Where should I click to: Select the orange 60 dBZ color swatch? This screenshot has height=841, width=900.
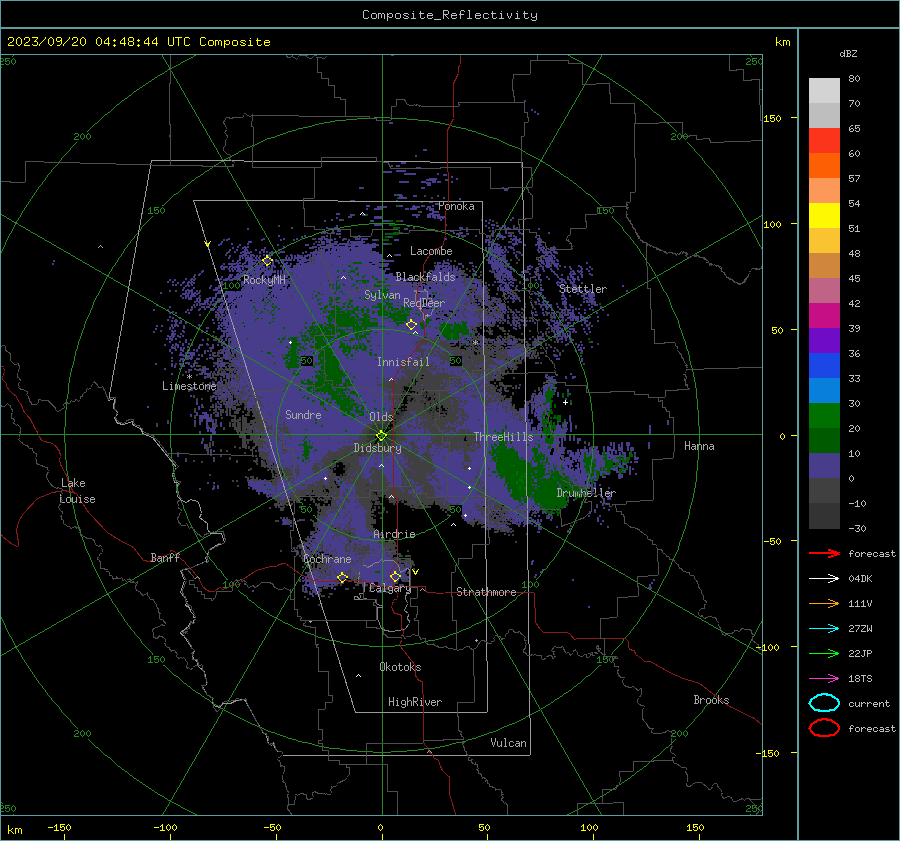pos(824,165)
